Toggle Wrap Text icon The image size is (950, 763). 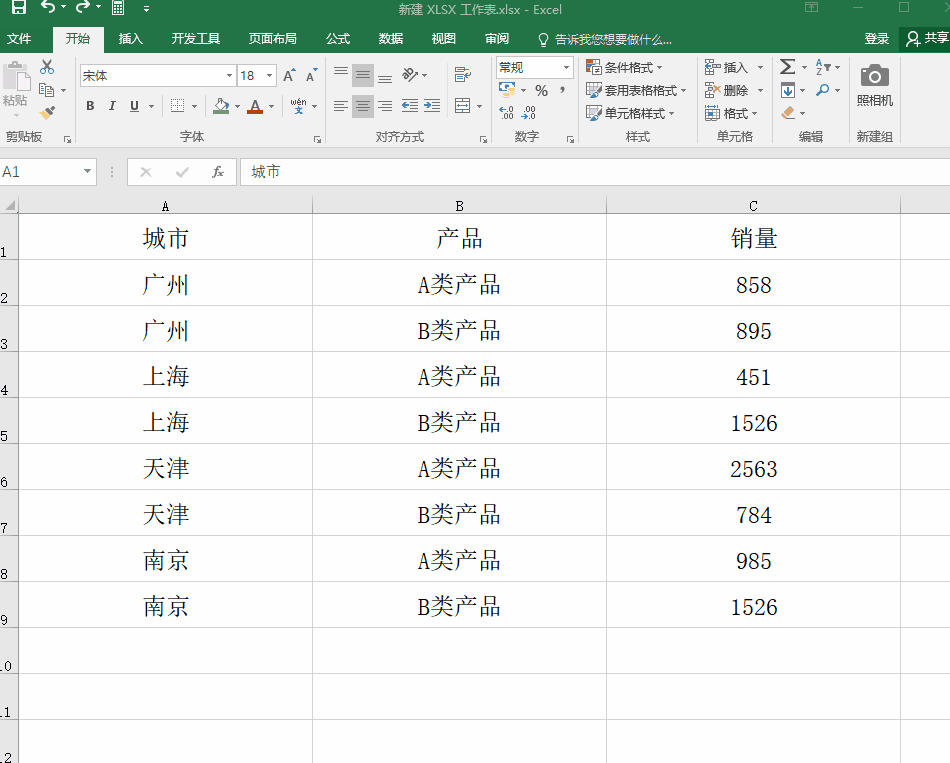(463, 75)
